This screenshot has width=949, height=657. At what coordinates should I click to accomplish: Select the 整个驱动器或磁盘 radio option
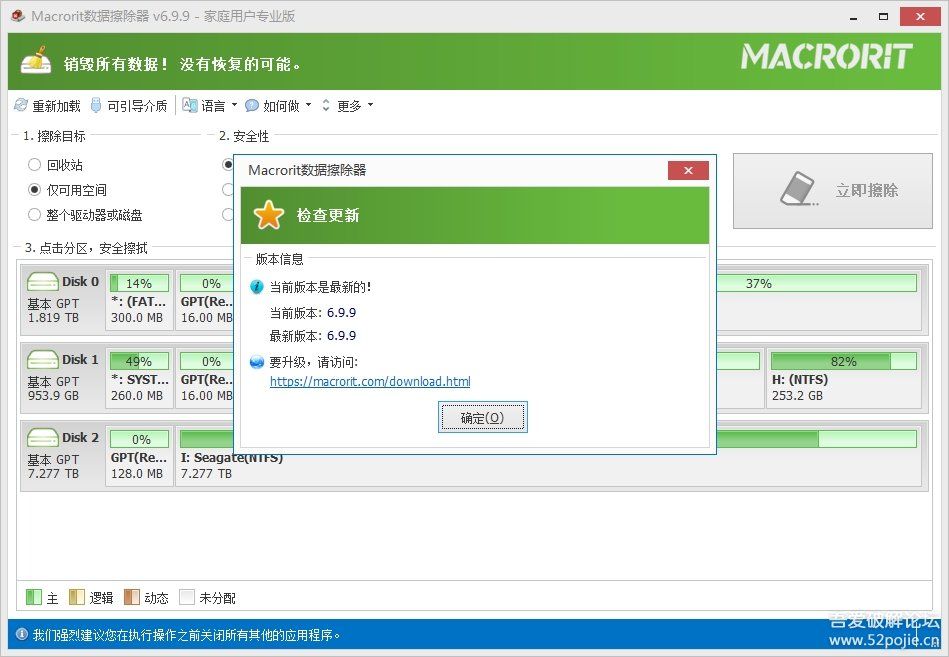34,215
